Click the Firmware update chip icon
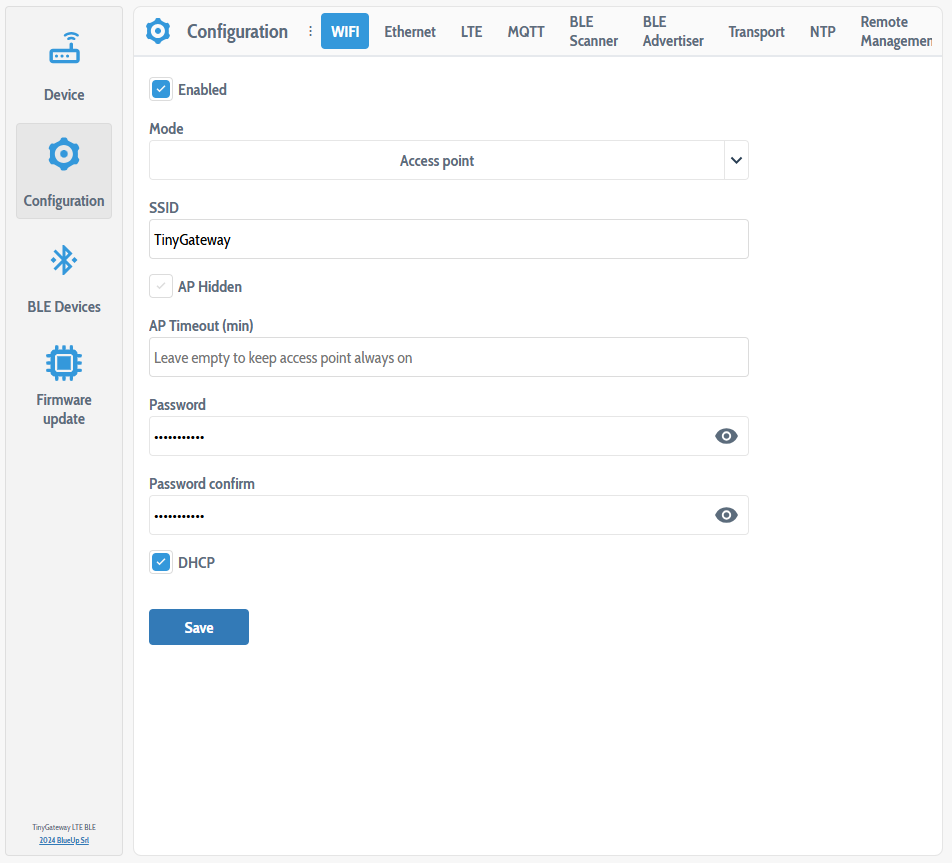 pos(63,362)
